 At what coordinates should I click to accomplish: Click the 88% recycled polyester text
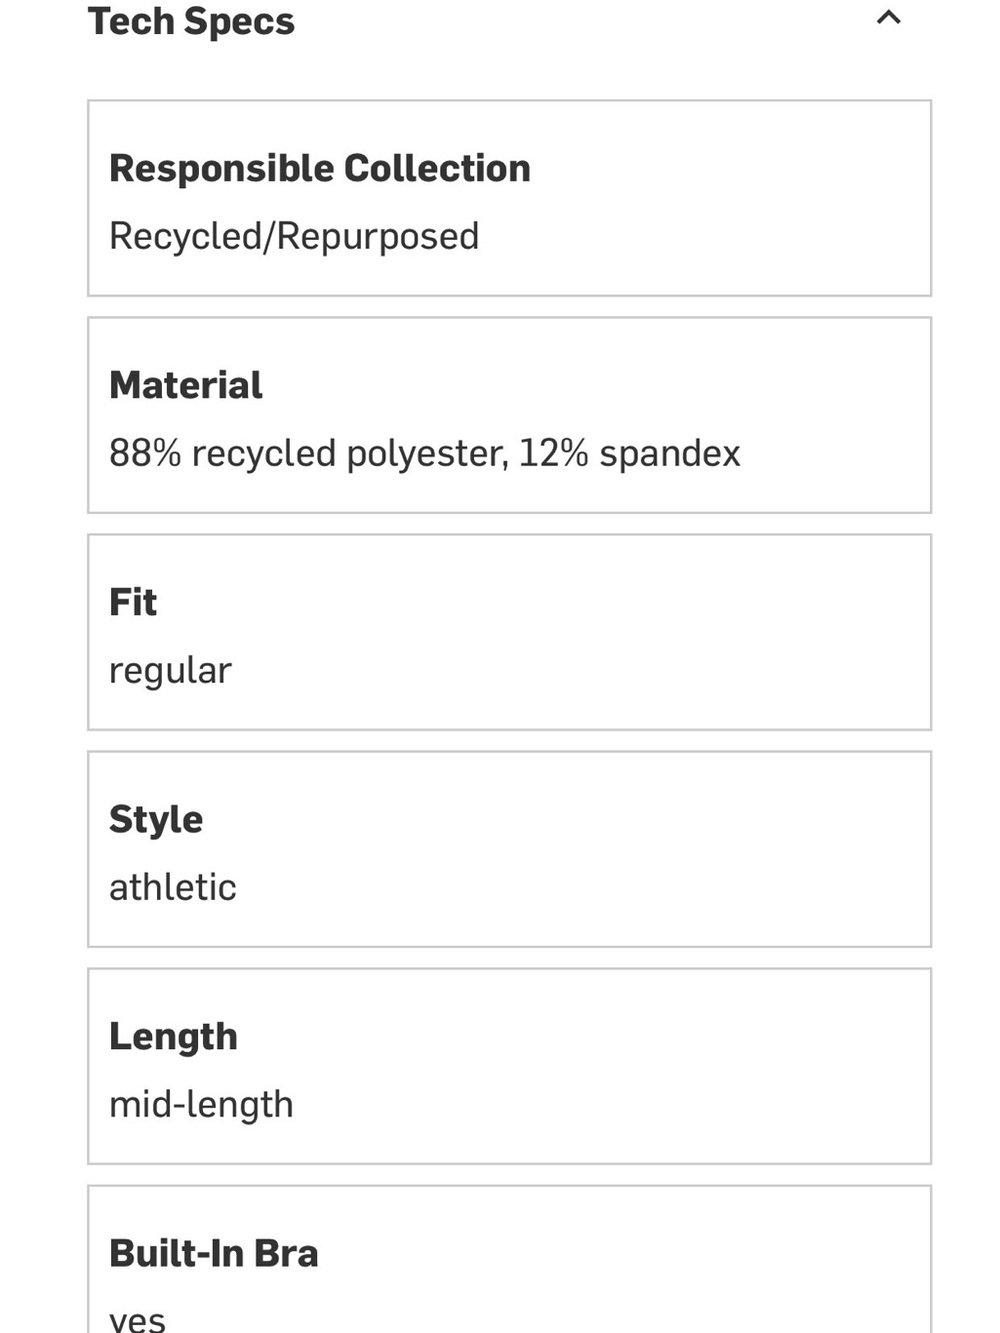coord(308,454)
